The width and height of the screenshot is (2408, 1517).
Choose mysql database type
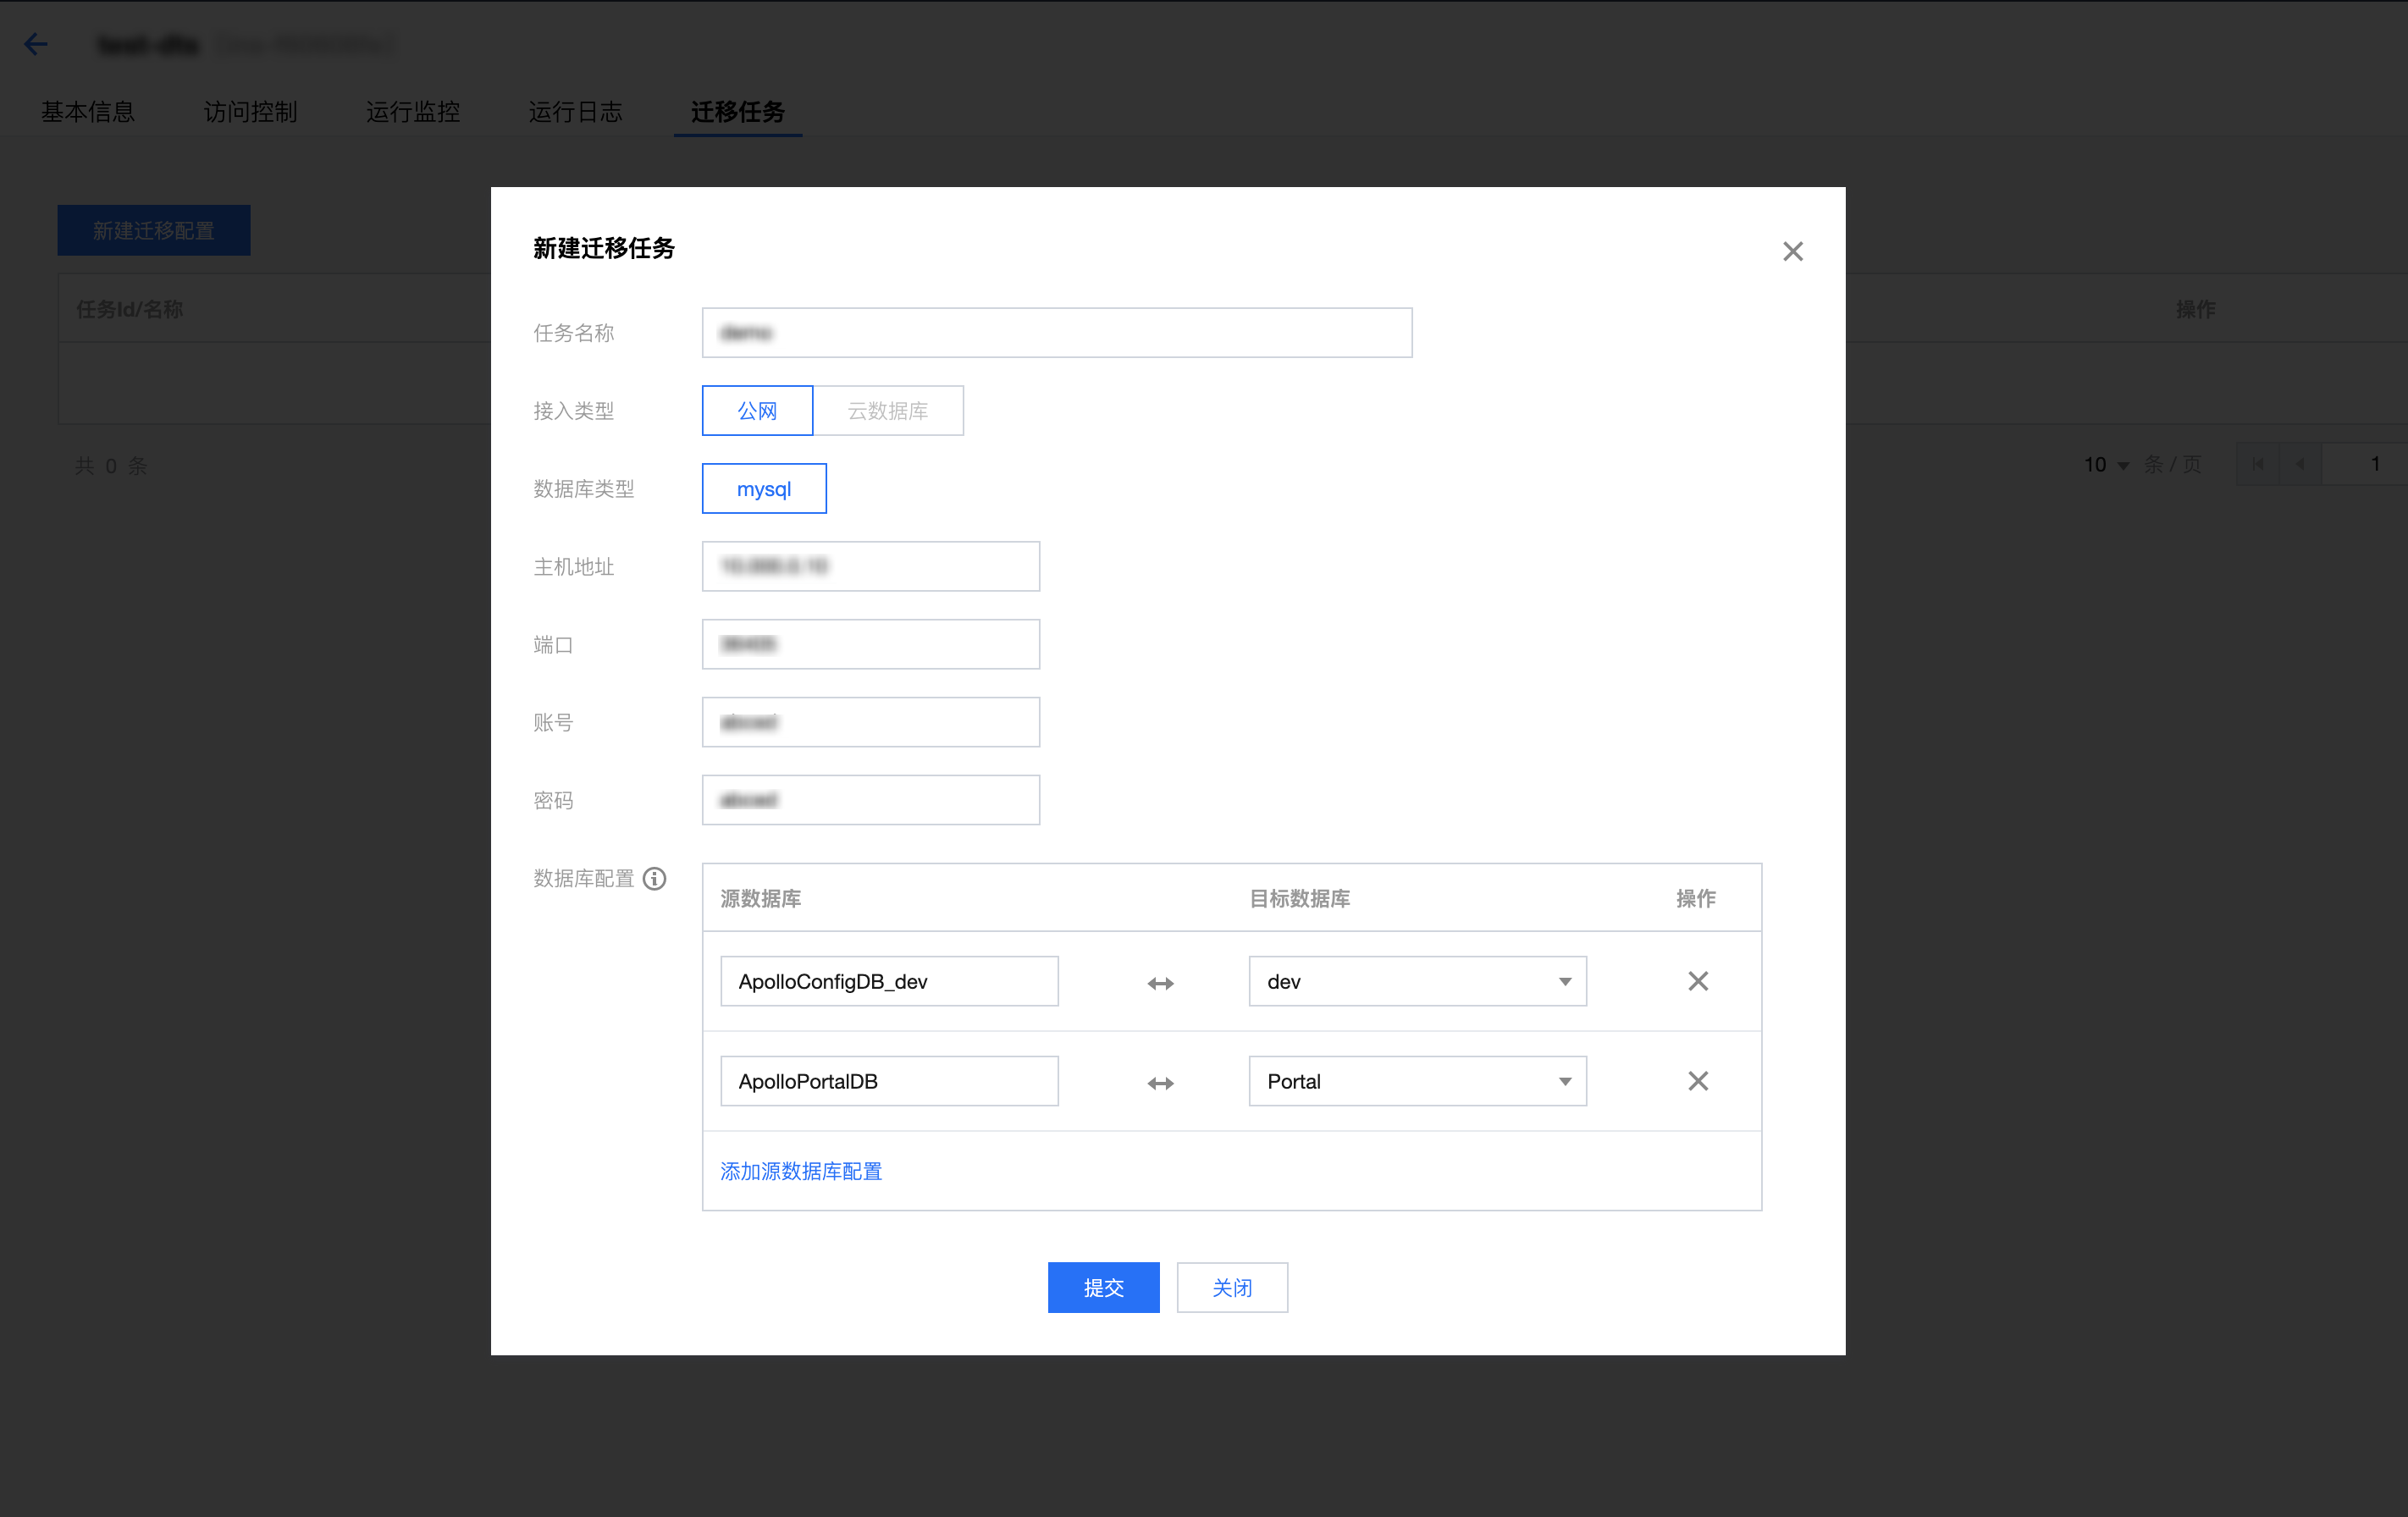tap(764, 488)
